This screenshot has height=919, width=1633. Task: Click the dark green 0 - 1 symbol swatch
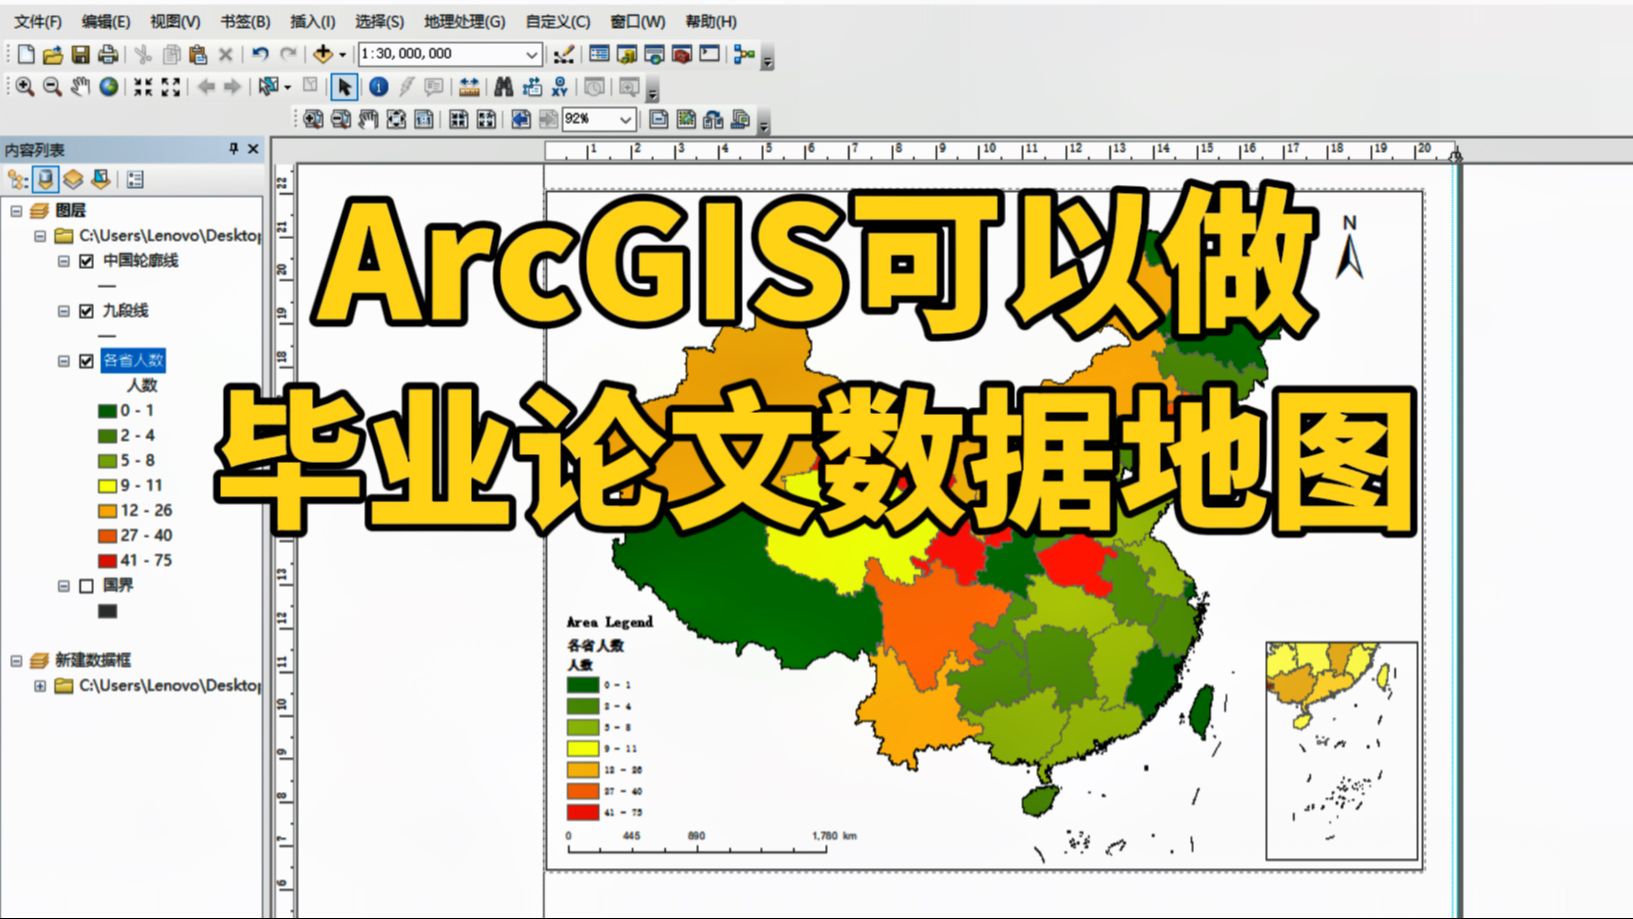(x=107, y=411)
